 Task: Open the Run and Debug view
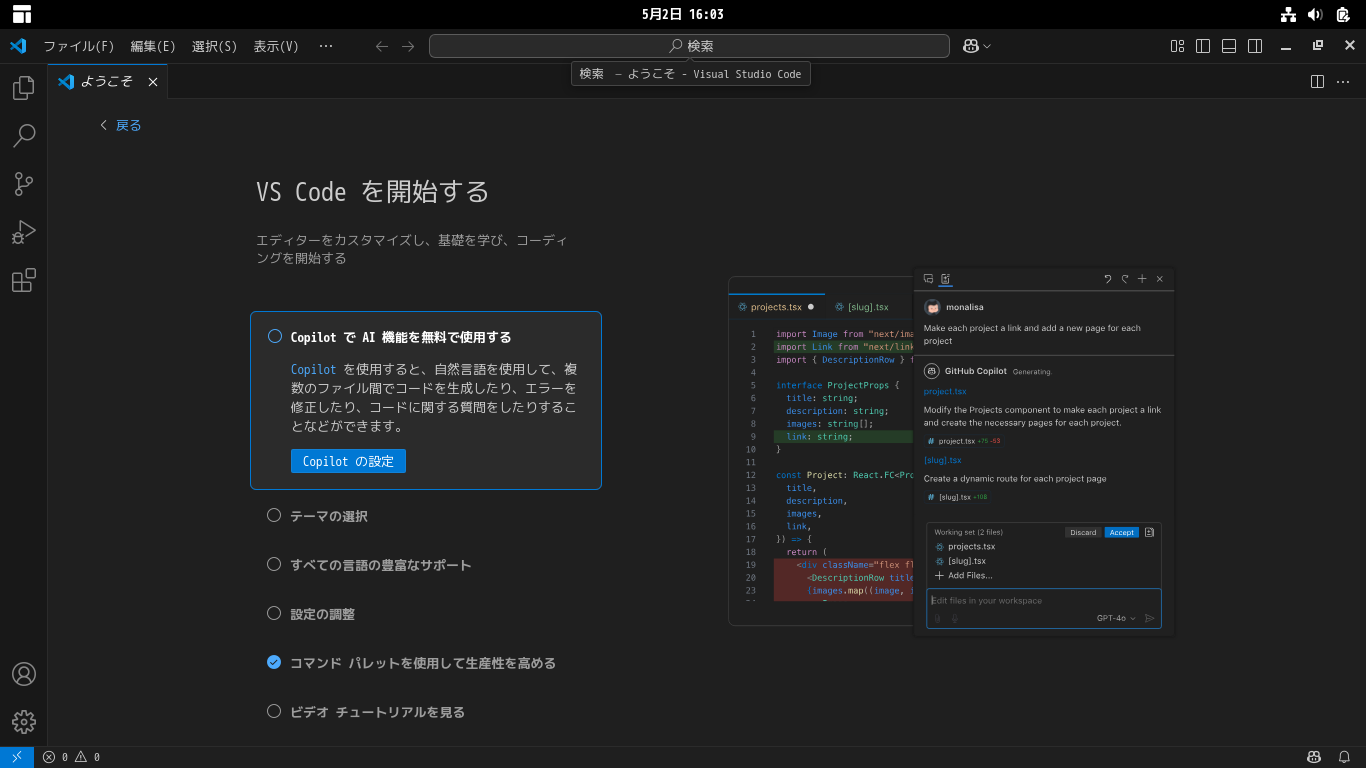tap(23, 232)
